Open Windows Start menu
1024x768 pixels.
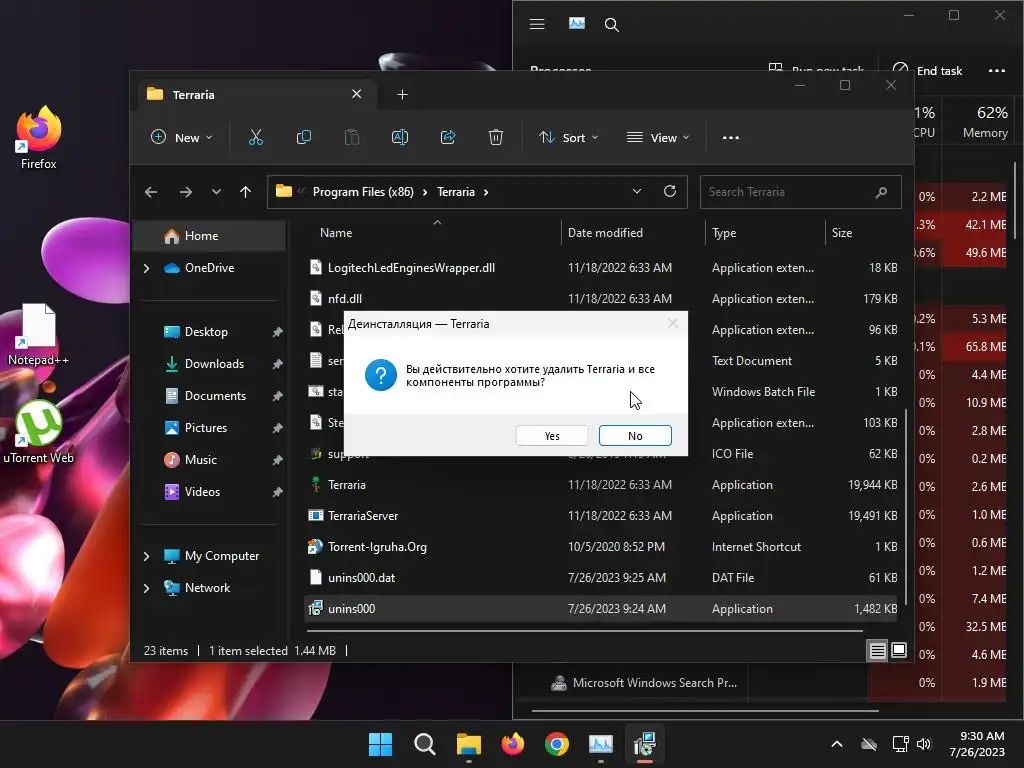[380, 744]
